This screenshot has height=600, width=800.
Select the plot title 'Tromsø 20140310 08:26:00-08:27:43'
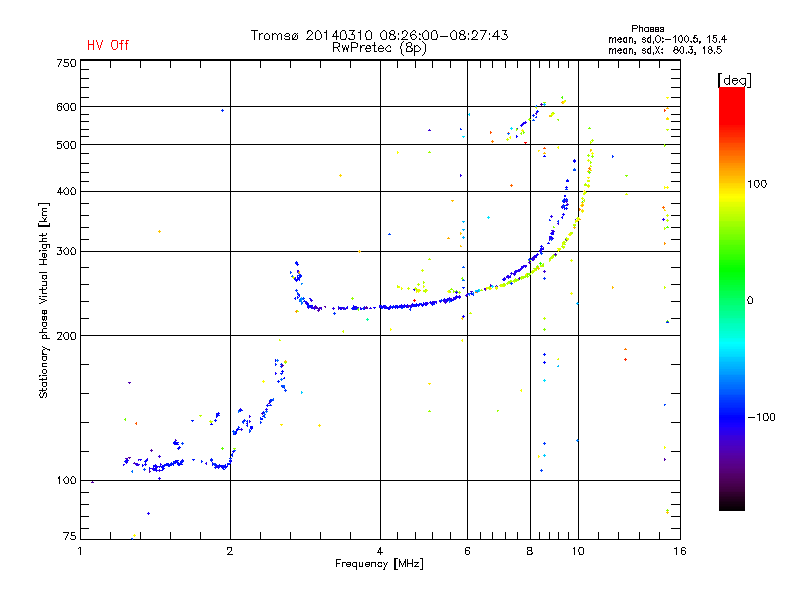coord(379,35)
